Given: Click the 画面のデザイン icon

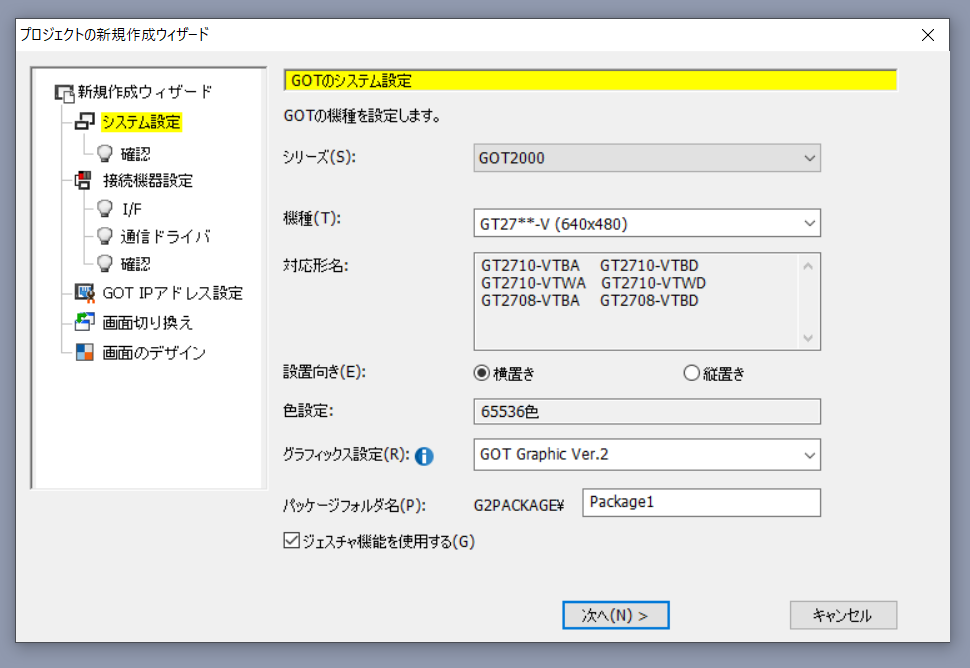Looking at the screenshot, I should pos(84,352).
